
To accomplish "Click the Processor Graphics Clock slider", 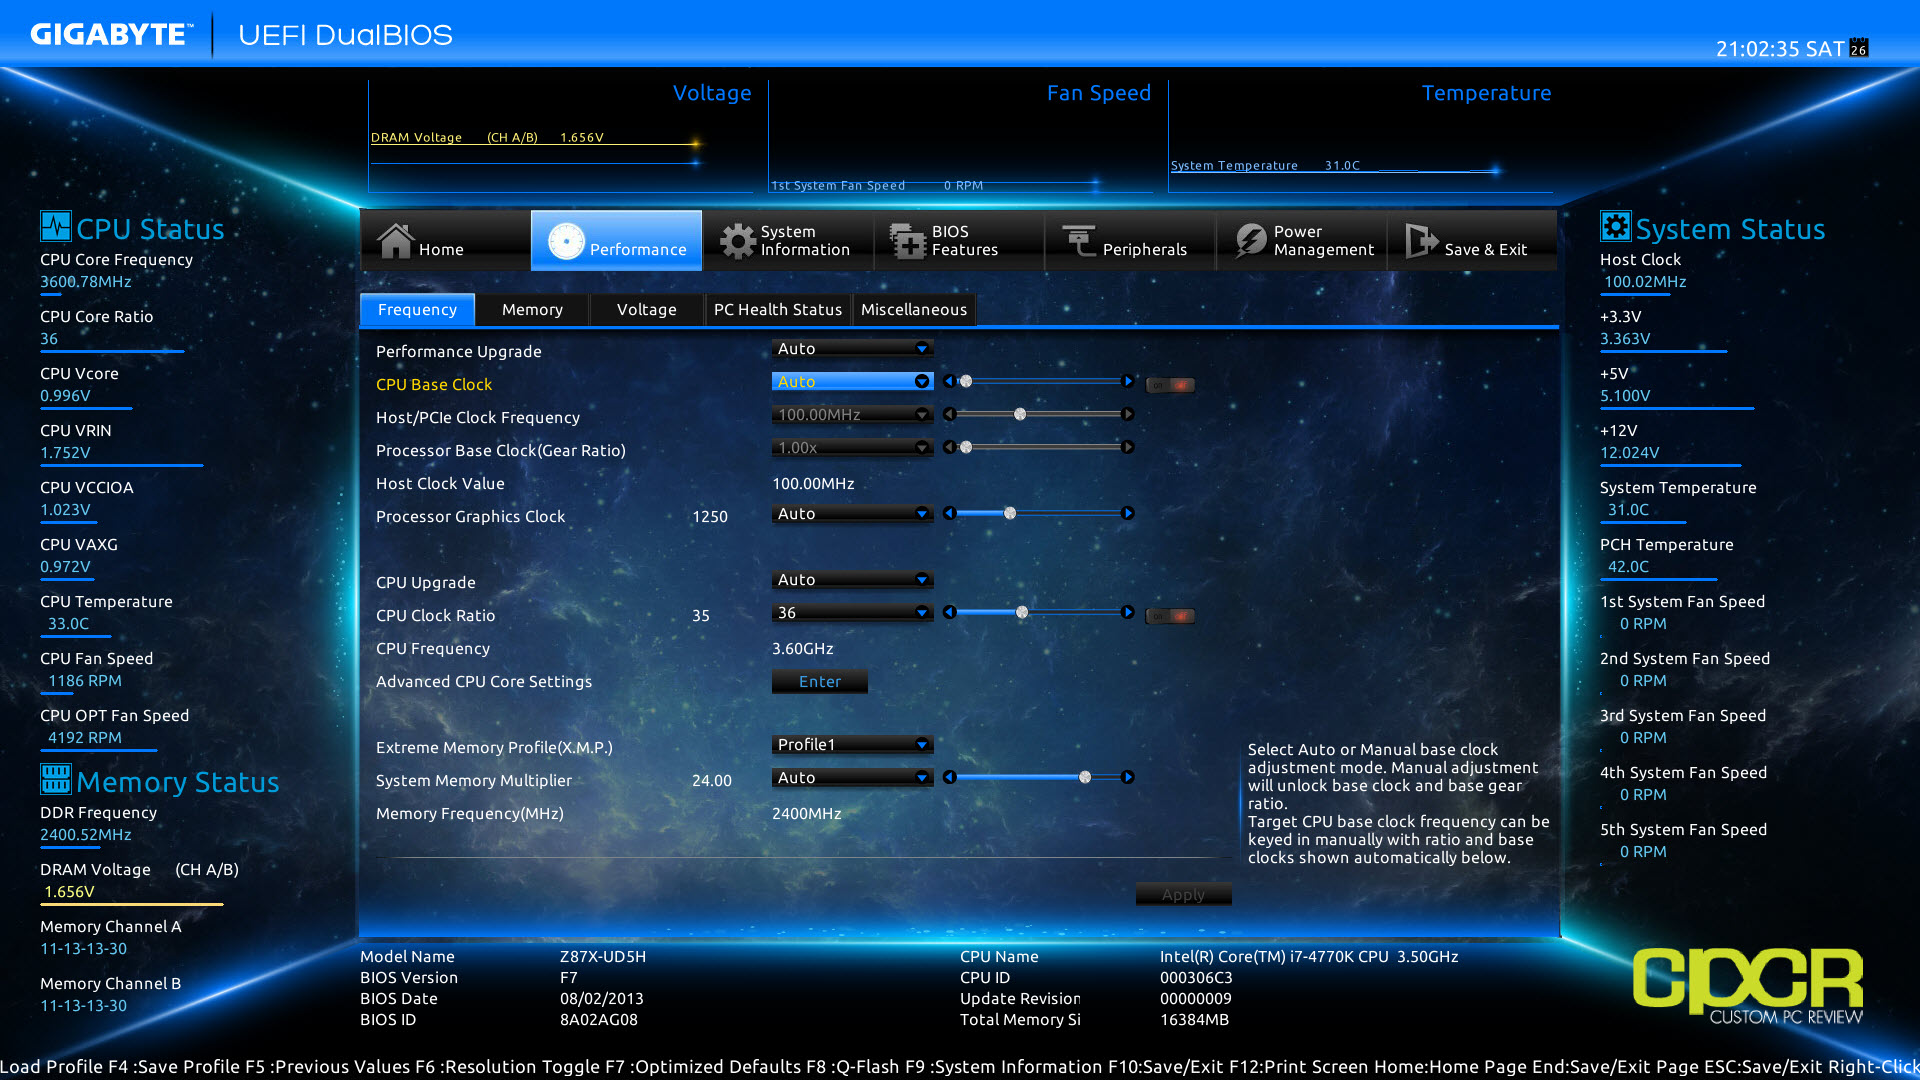I will pyautogui.click(x=1038, y=513).
